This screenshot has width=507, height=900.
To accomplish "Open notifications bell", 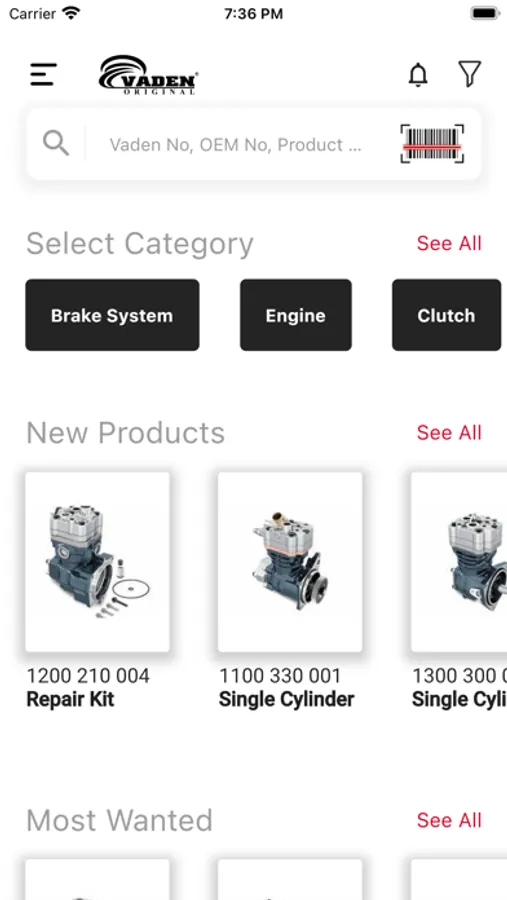I will pyautogui.click(x=418, y=75).
